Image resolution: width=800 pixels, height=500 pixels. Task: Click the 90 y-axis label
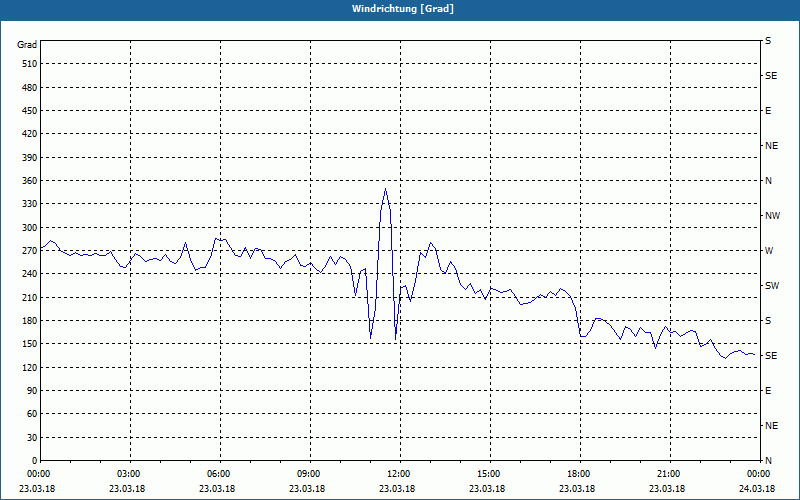[32, 391]
